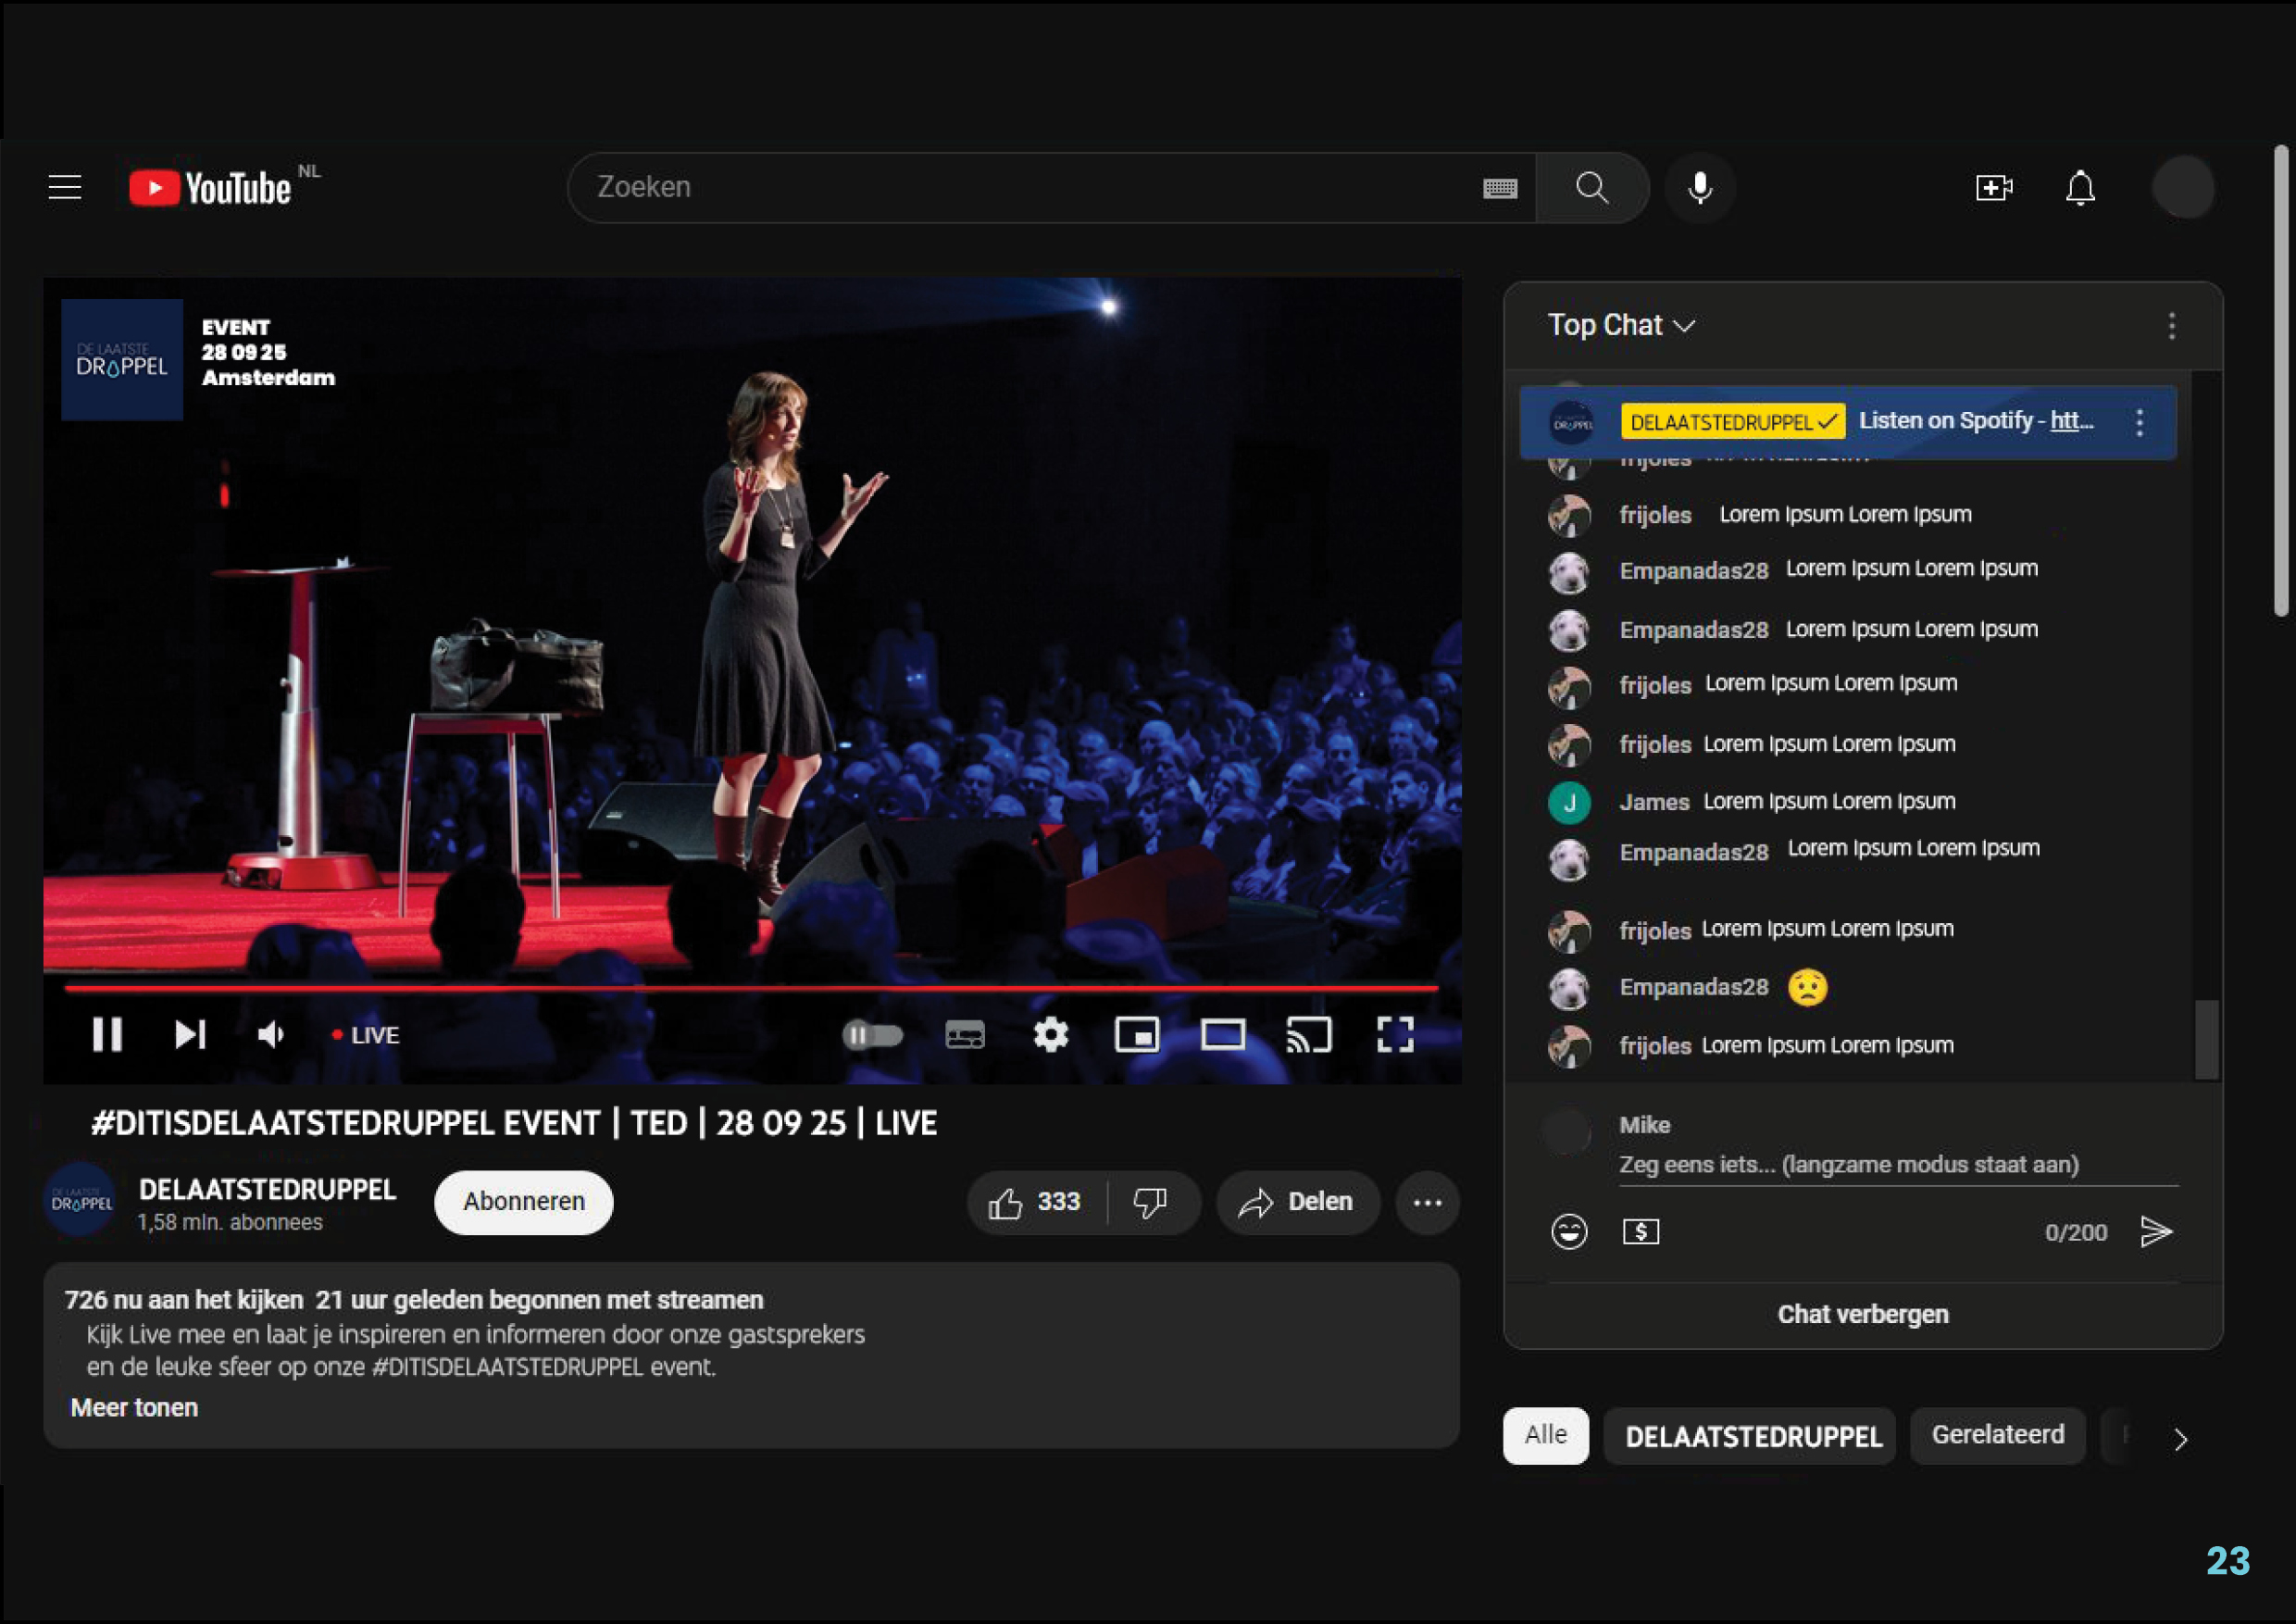Click '1,58 mln. abonnees' subscriber count
The image size is (2296, 1624).
click(230, 1222)
